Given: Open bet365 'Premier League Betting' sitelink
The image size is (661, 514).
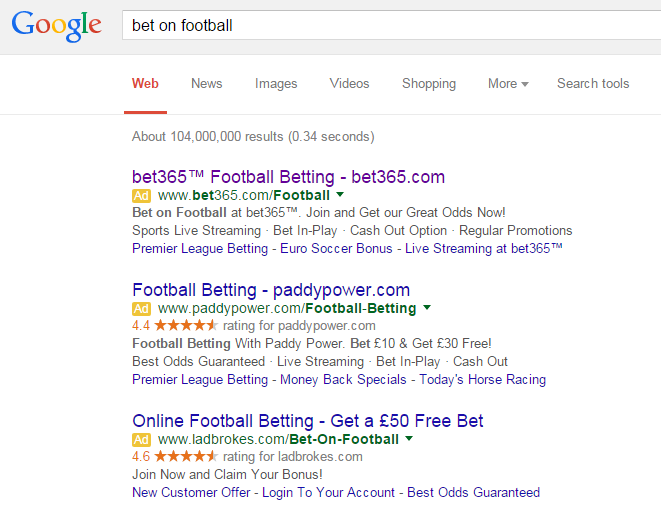Looking at the screenshot, I should click(x=200, y=248).
